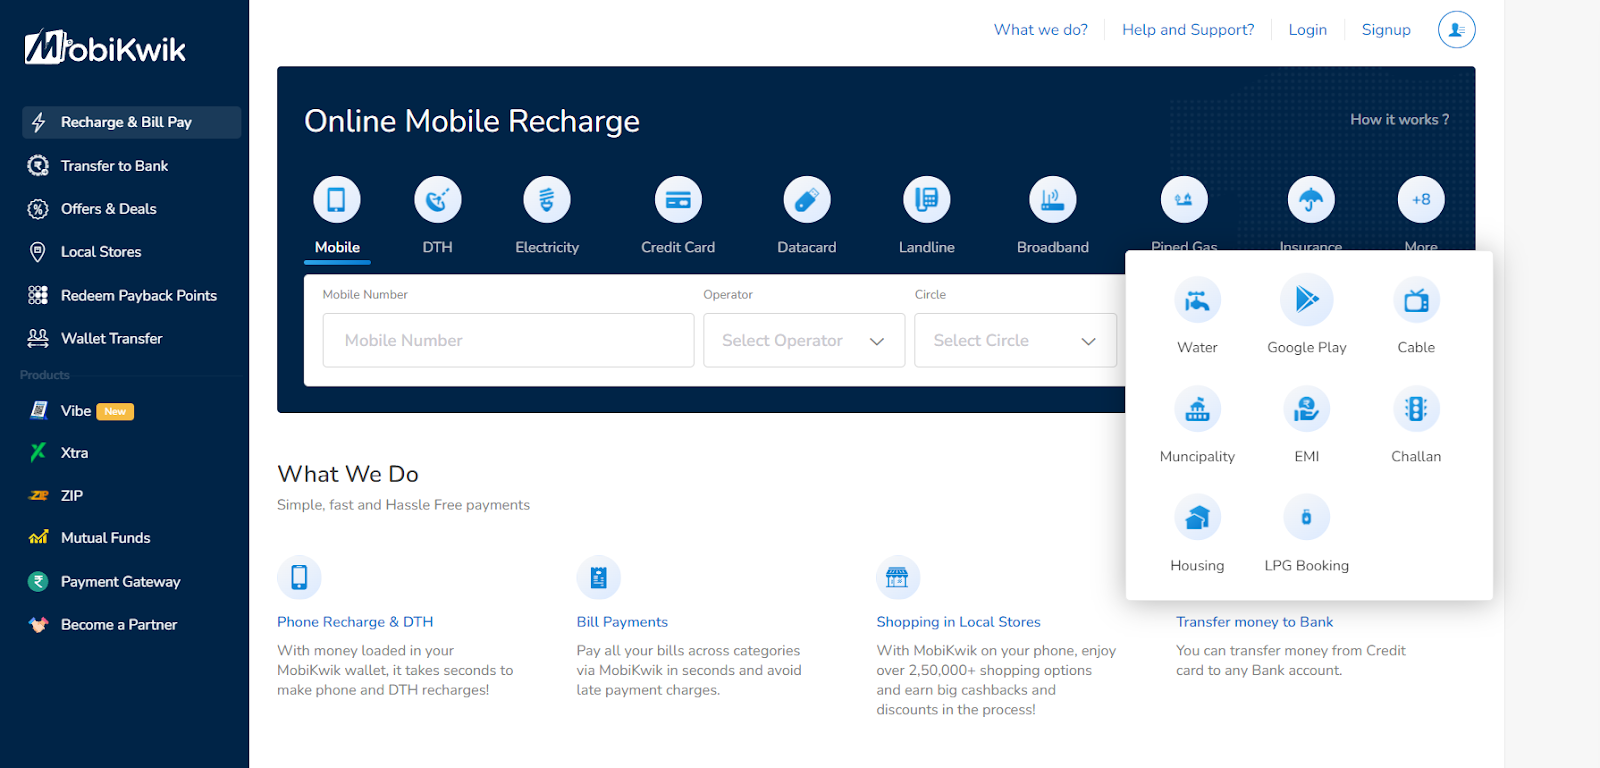This screenshot has width=1600, height=768.
Task: Open the Shopping in Local Stores link
Action: pos(958,622)
